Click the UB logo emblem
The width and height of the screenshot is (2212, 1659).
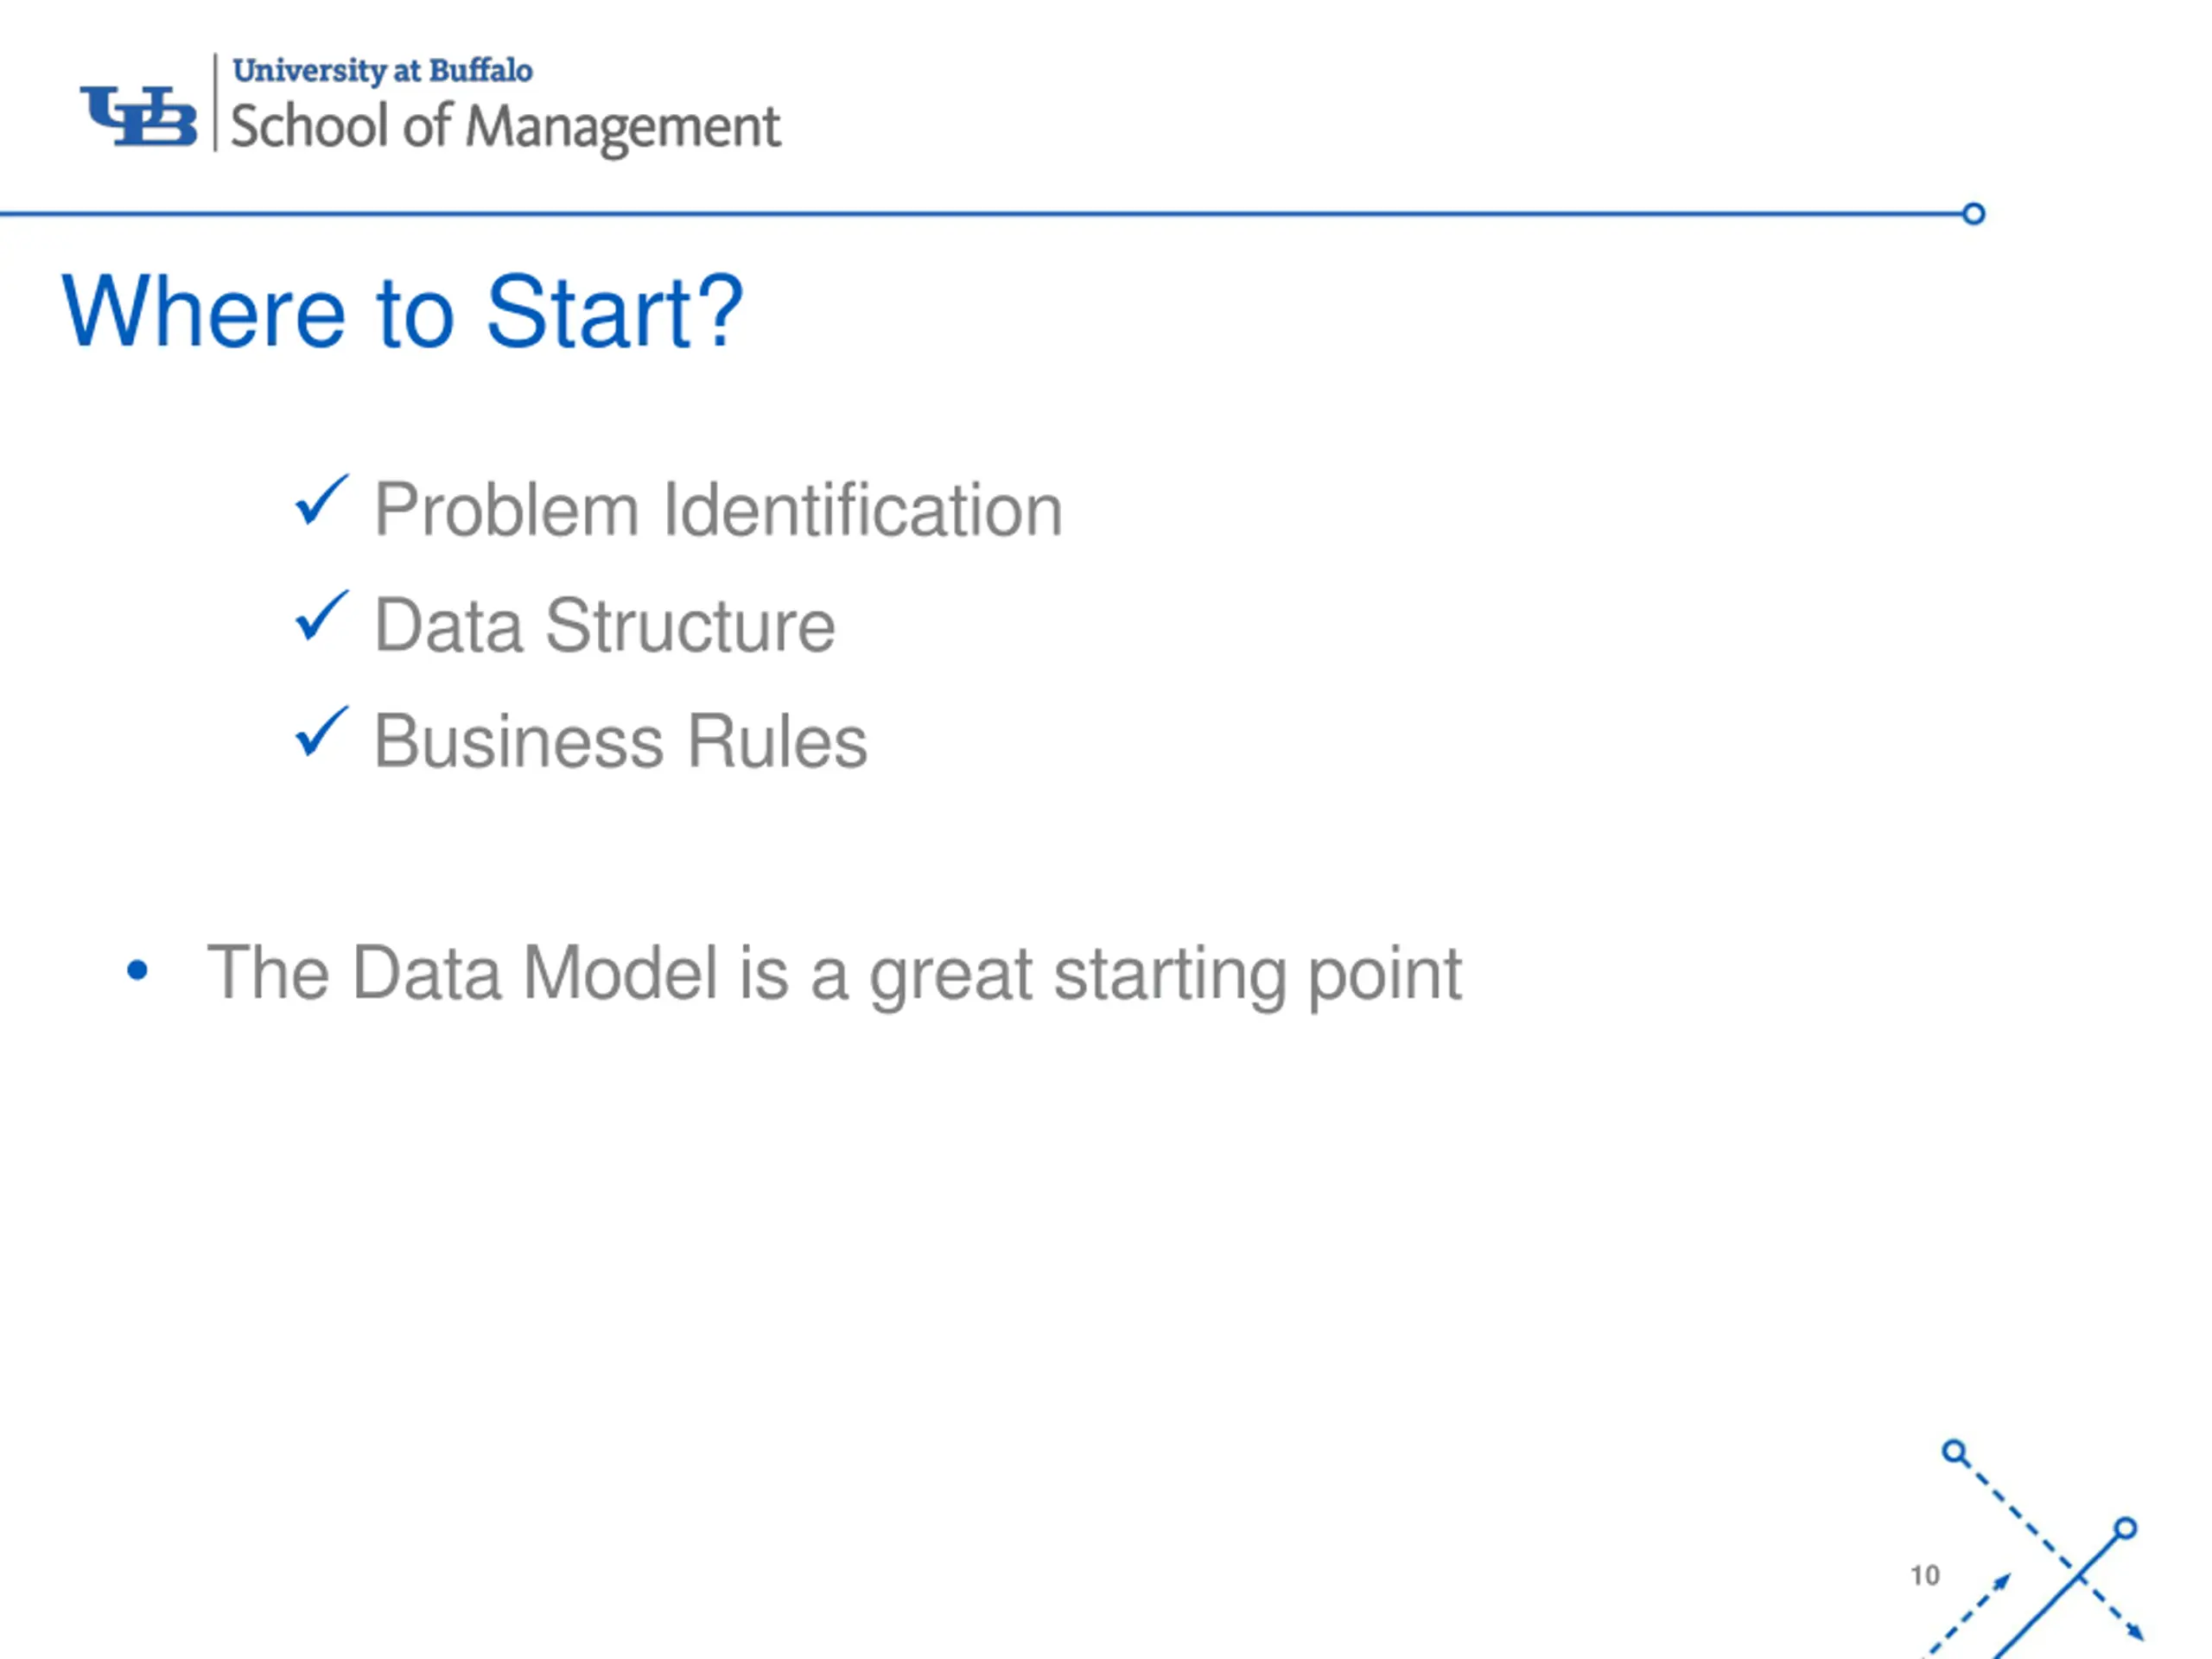tap(138, 116)
